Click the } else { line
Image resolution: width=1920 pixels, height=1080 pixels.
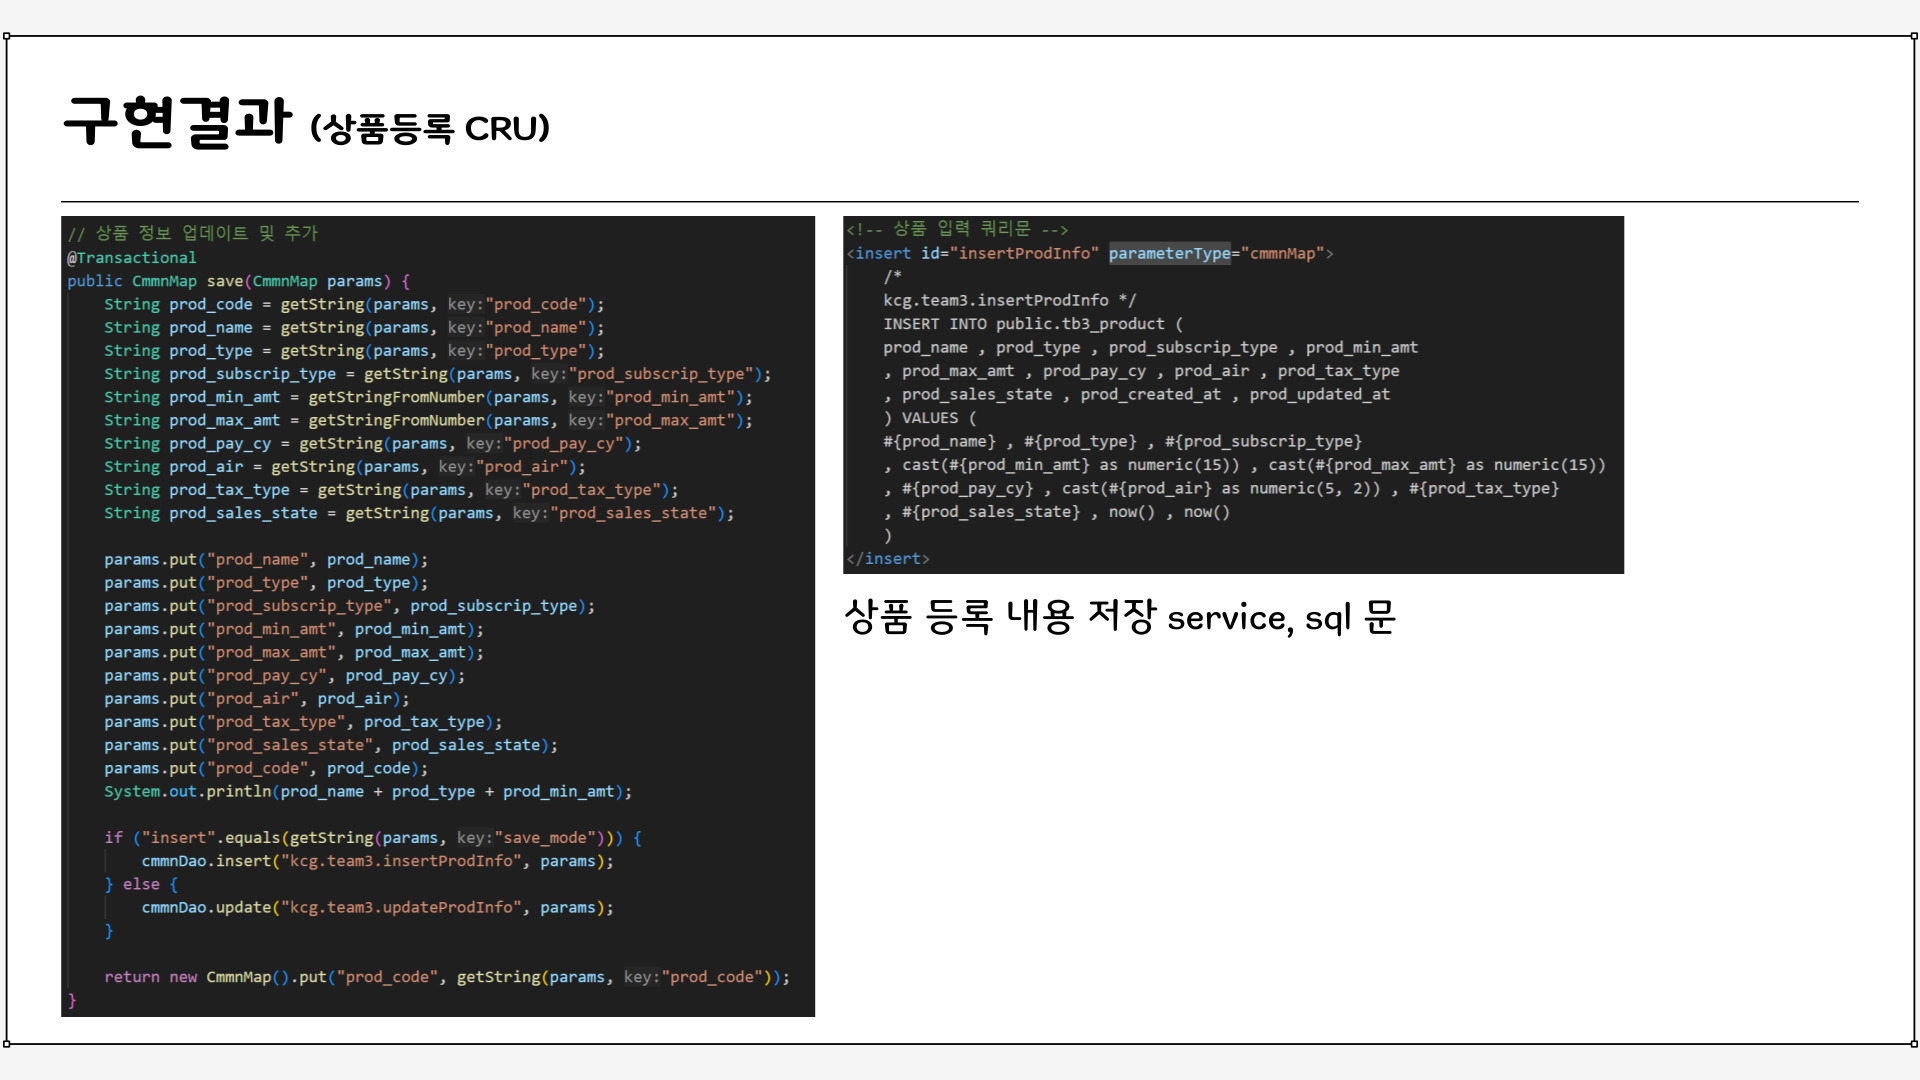coord(141,884)
